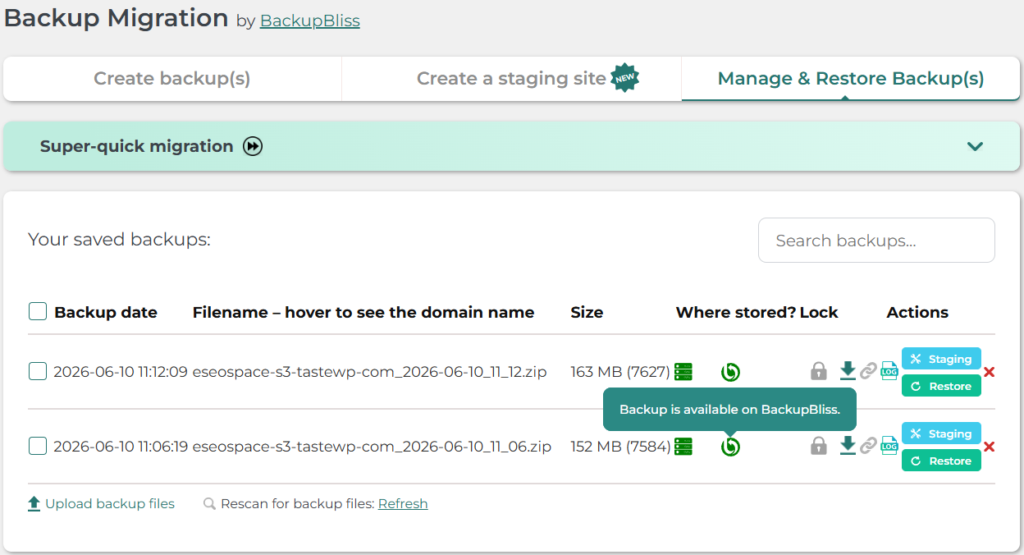Image resolution: width=1024 pixels, height=555 pixels.
Task: Toggle lock on the 163 MB backup
Action: (818, 371)
